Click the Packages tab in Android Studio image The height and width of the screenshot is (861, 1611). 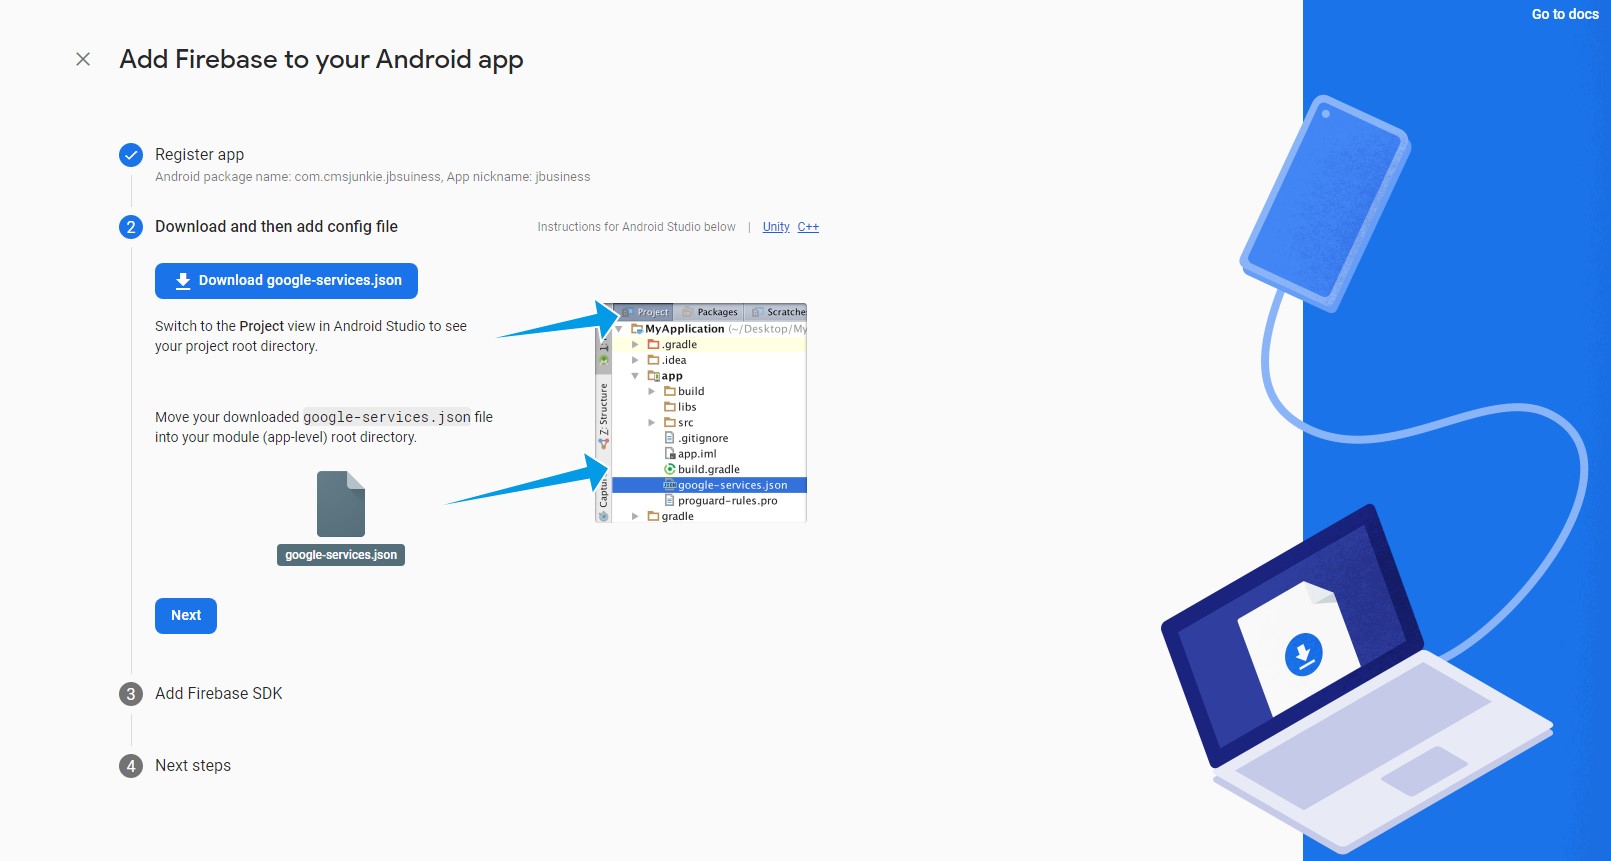pyautogui.click(x=711, y=312)
